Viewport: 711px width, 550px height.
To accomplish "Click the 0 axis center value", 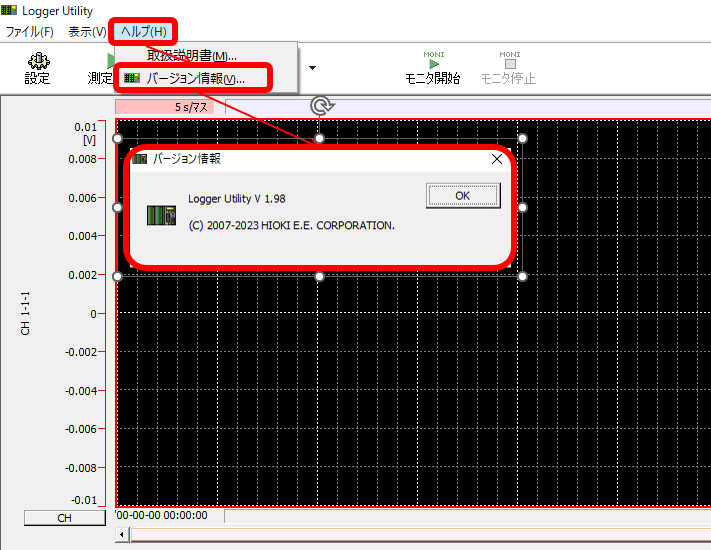I will [x=93, y=314].
